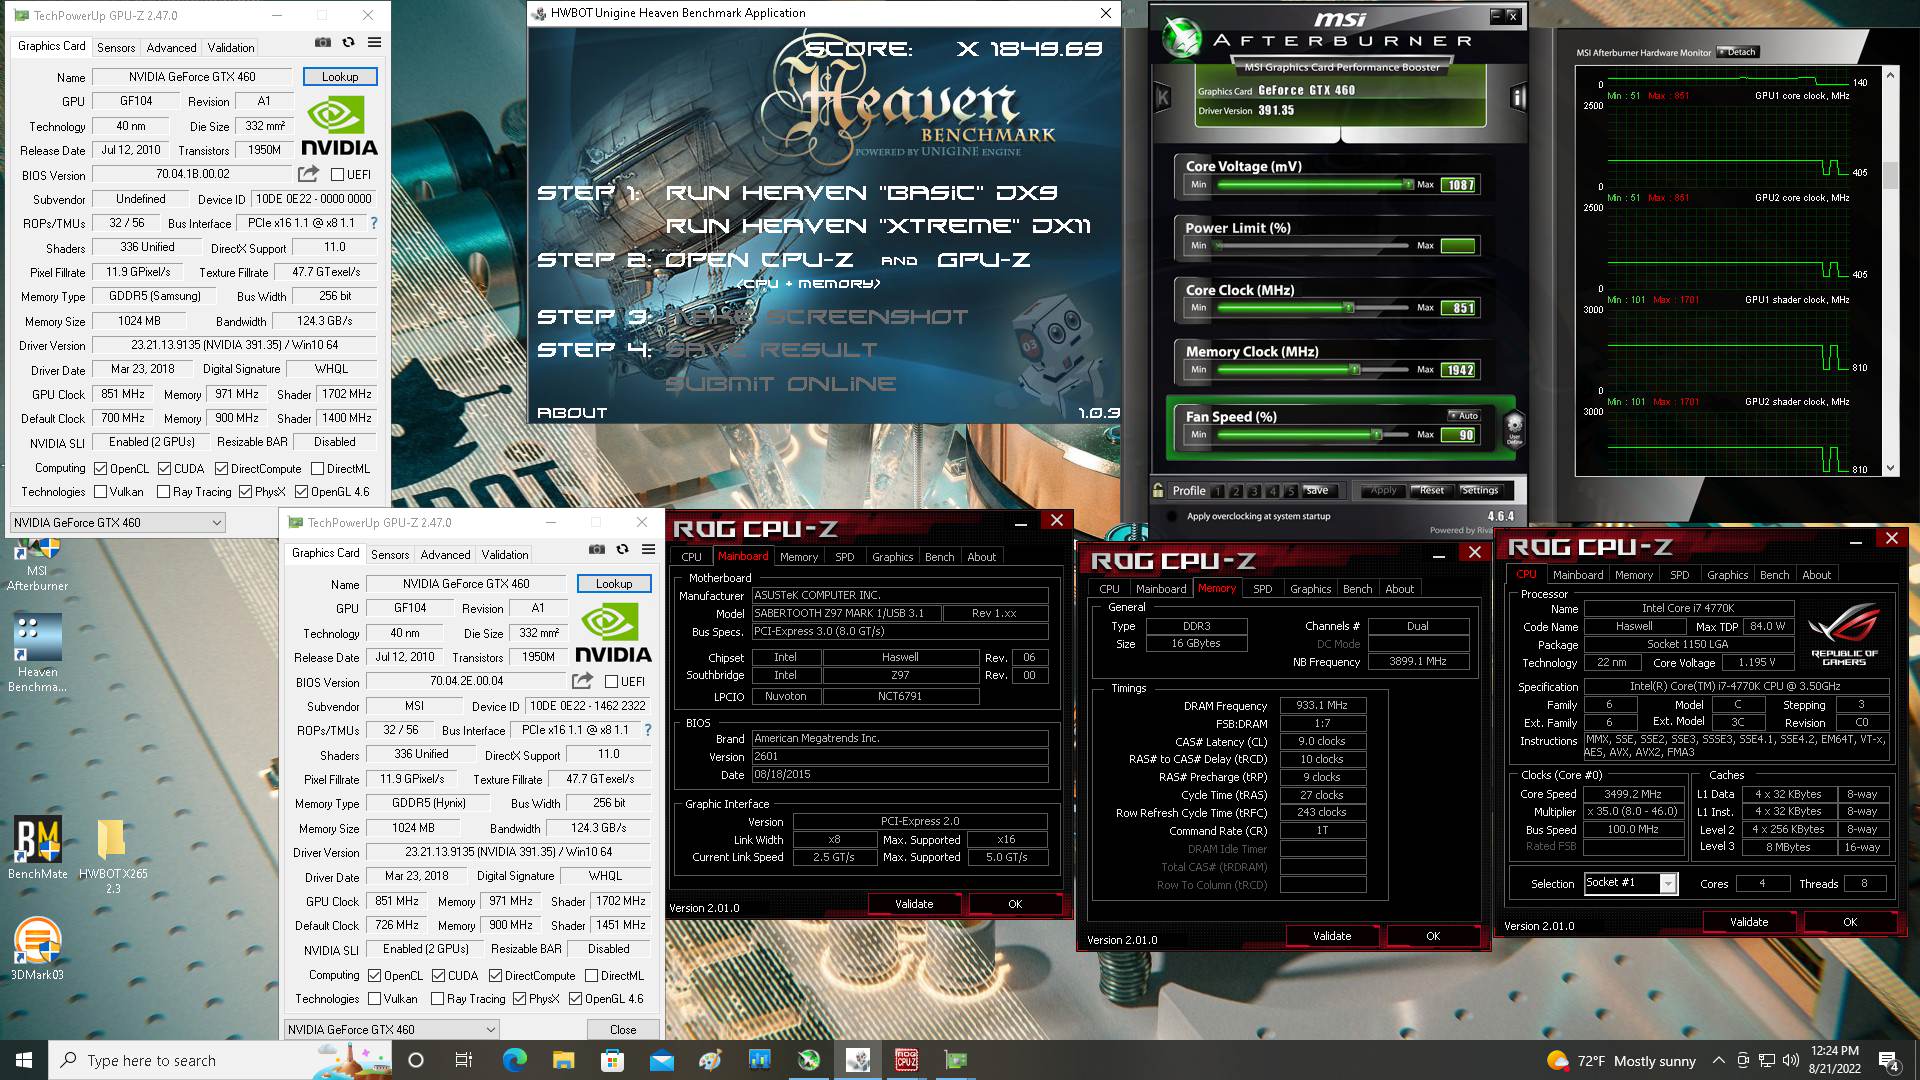
Task: Click the profile lock icon in Afterburner
Action: 1158,490
